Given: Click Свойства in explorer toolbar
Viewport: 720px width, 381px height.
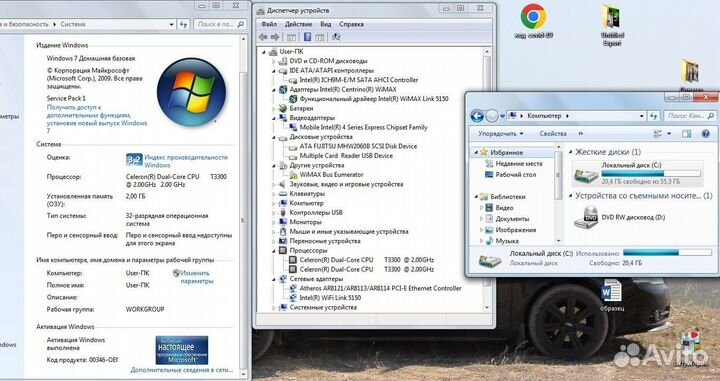Looking at the screenshot, I should point(553,134).
